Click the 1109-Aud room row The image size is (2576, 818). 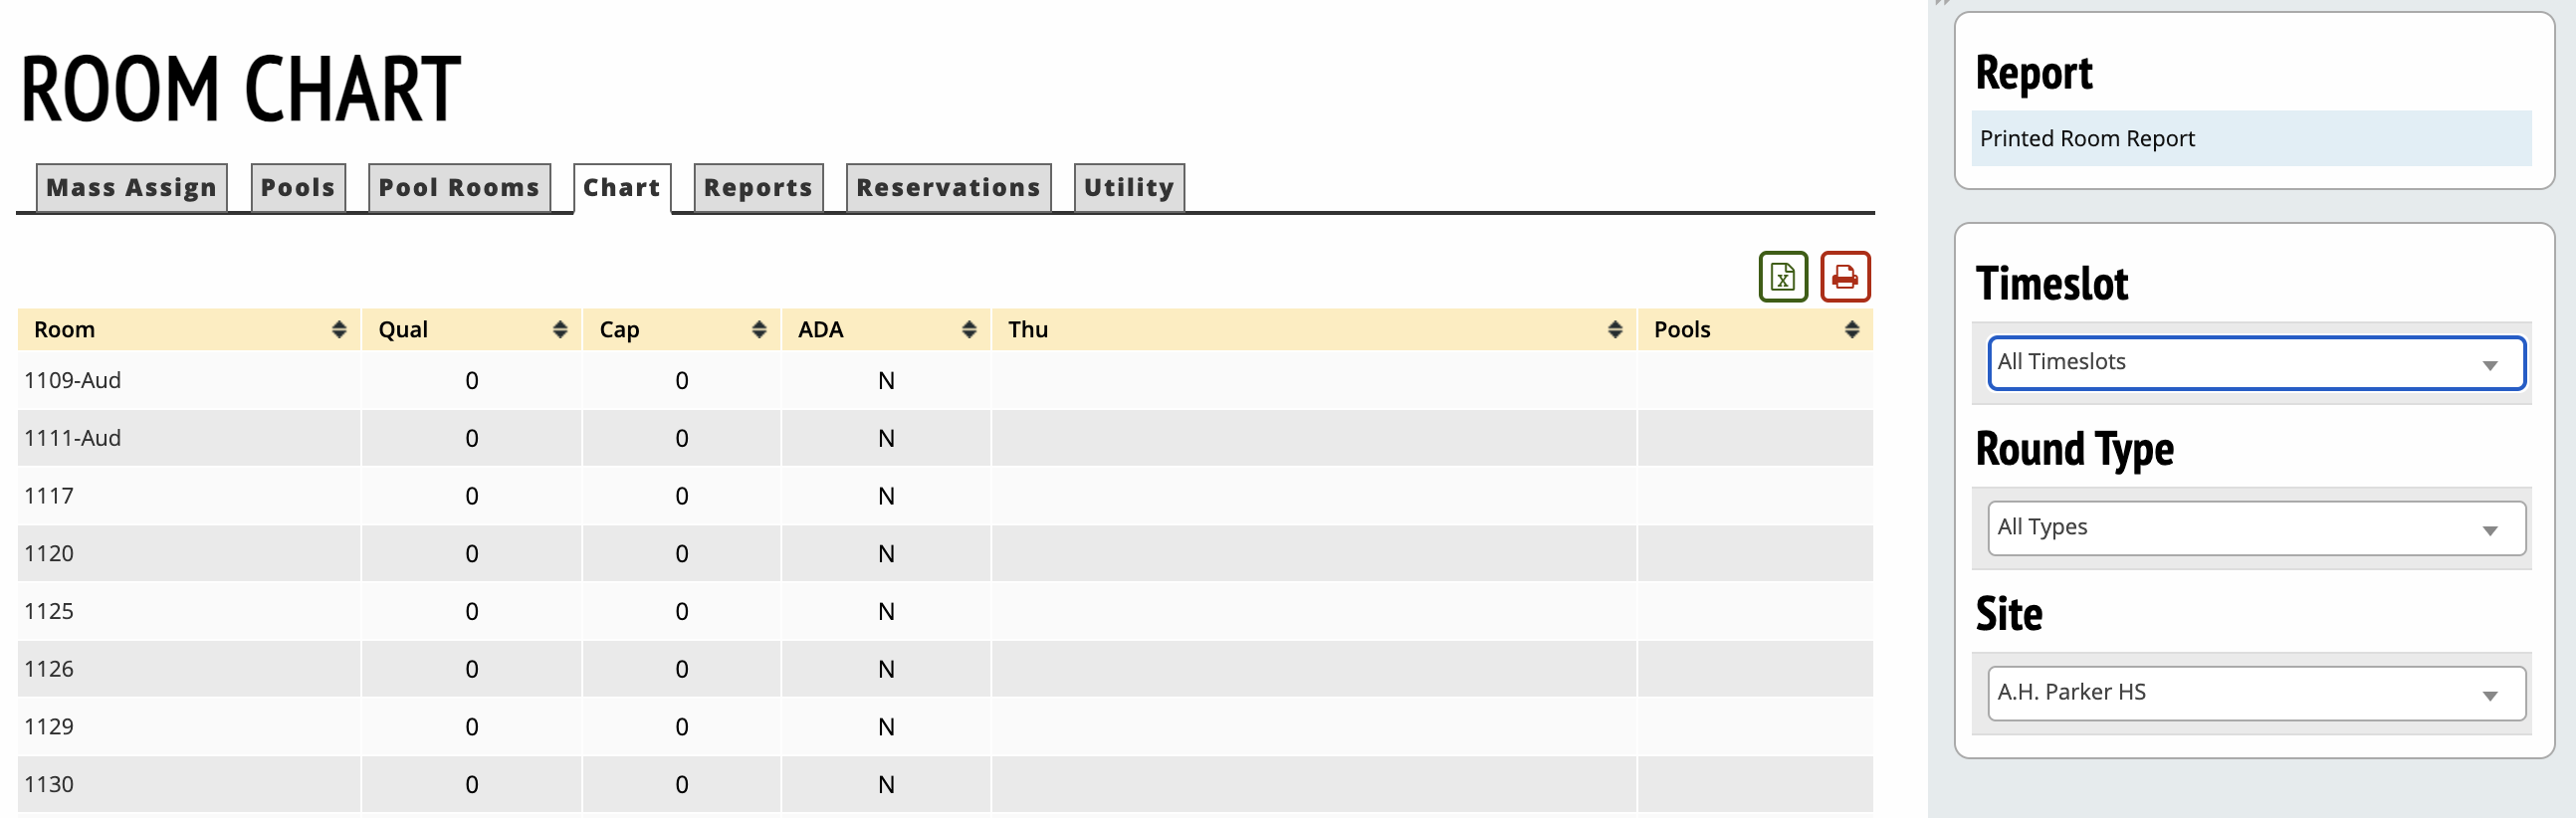73,381
